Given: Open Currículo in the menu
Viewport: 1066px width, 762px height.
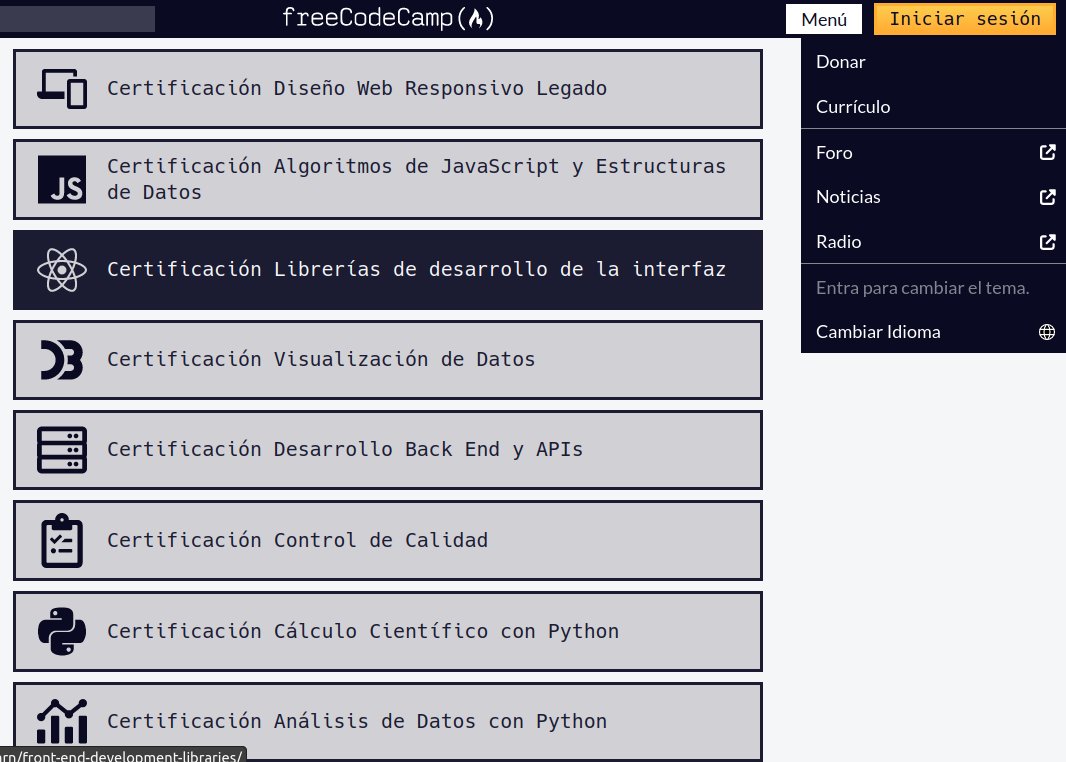Looking at the screenshot, I should pyautogui.click(x=933, y=107).
